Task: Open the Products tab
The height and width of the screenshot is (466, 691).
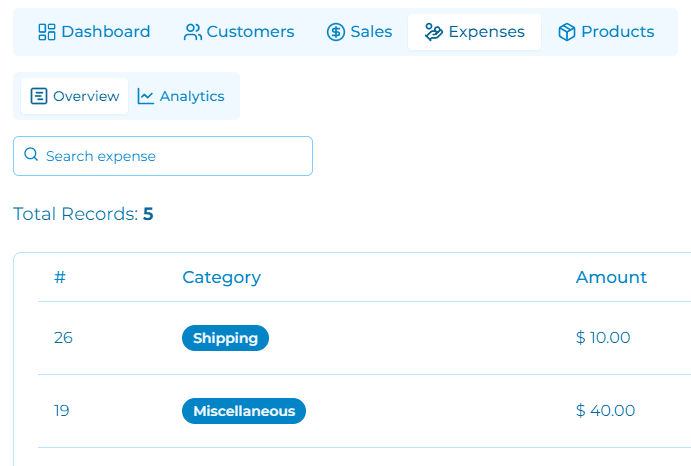Action: pyautogui.click(x=606, y=32)
